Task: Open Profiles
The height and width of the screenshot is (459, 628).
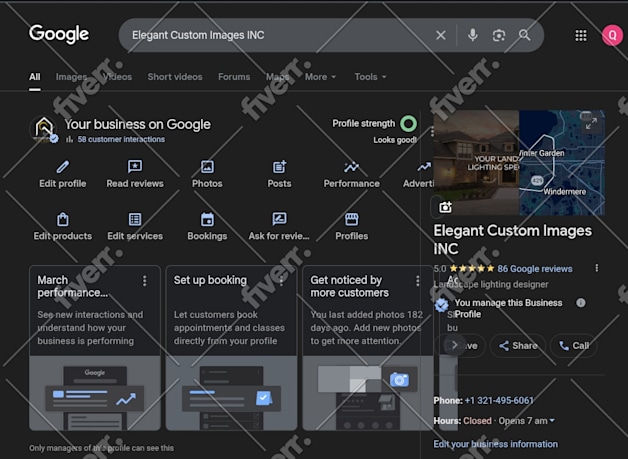Action: pos(351,227)
